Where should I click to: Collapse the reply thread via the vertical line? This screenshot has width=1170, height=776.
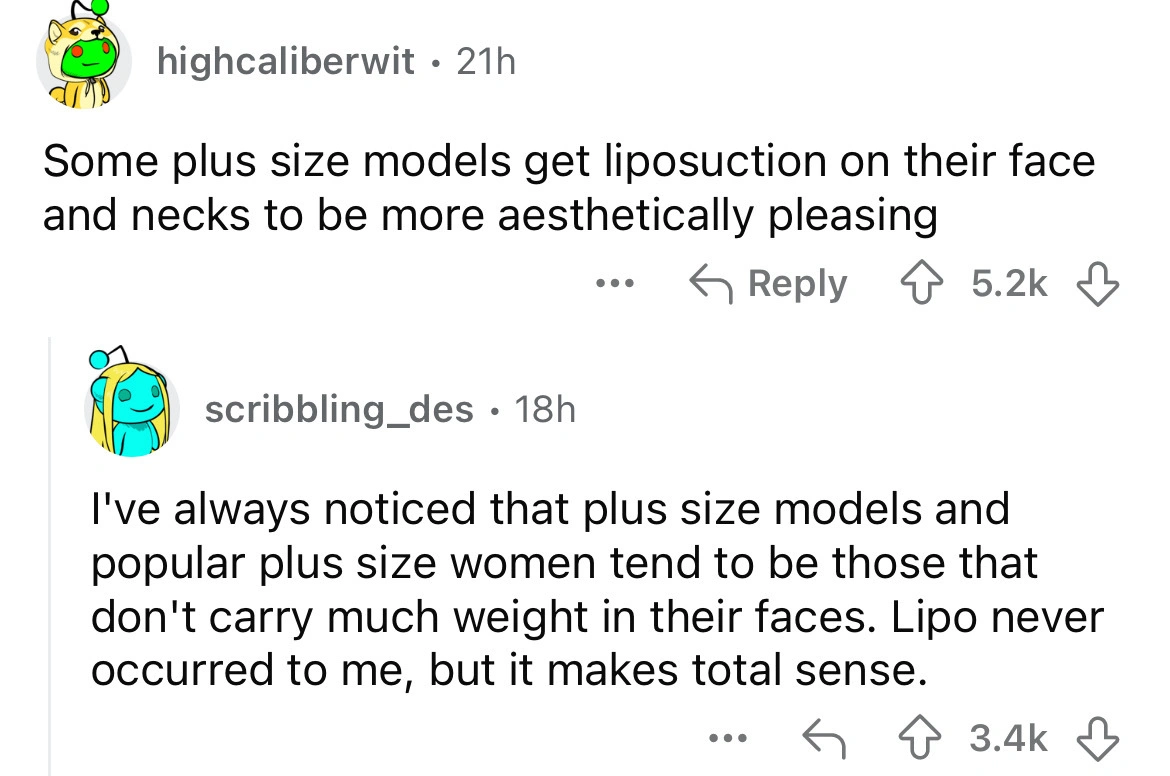50,556
